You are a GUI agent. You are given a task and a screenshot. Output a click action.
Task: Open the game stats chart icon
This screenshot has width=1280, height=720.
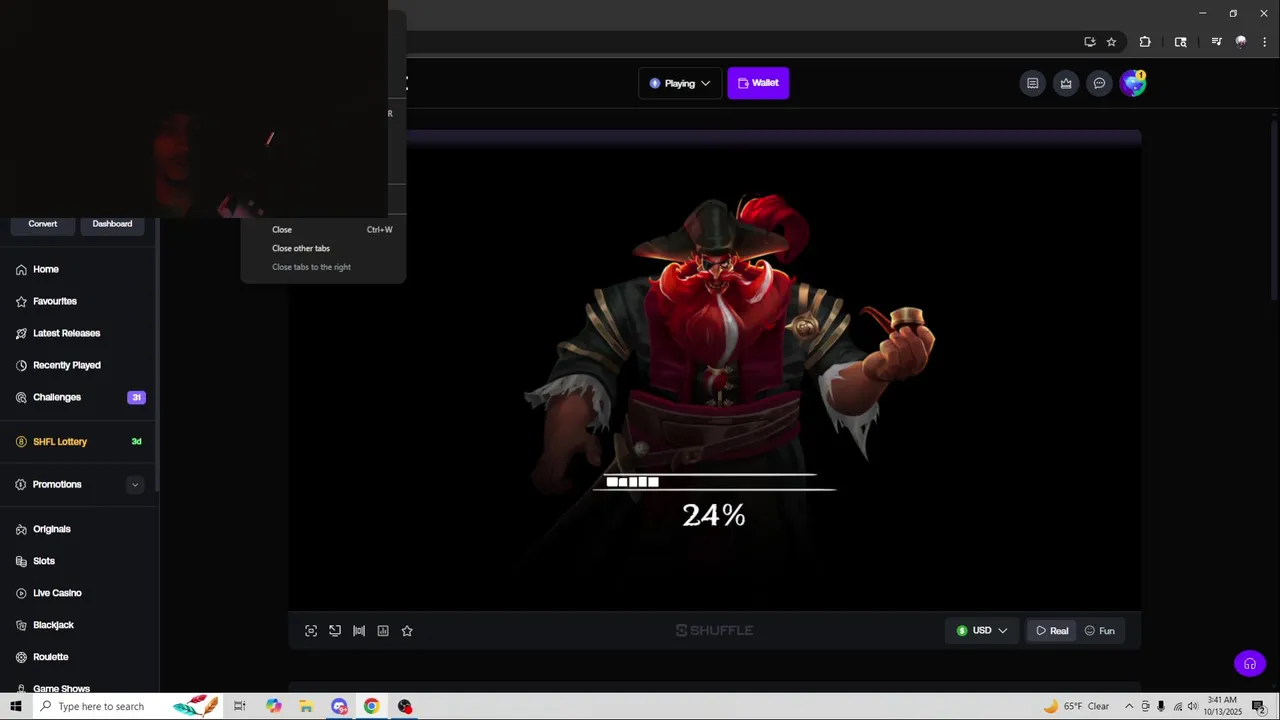click(x=383, y=631)
